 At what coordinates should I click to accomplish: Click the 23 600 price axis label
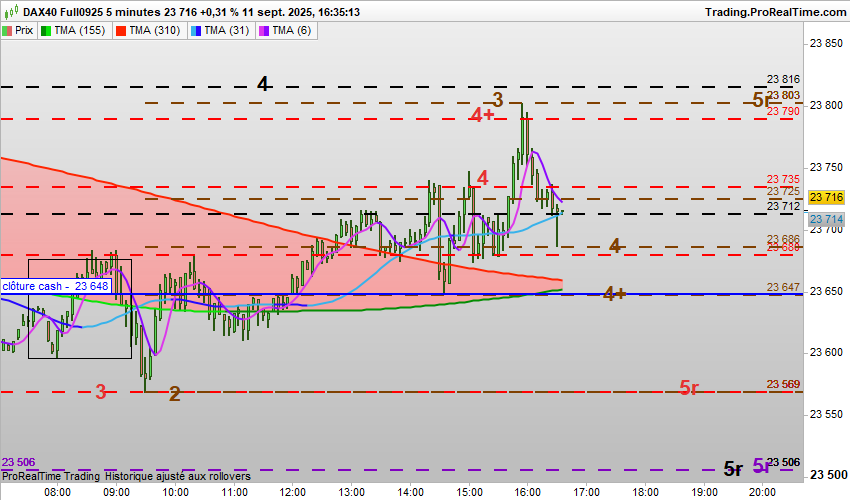827,352
